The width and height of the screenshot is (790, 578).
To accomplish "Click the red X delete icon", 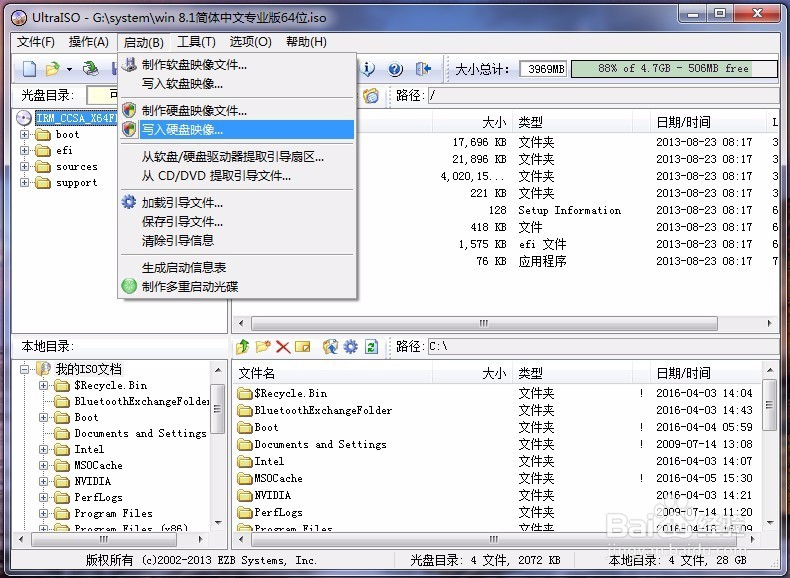I will point(283,347).
